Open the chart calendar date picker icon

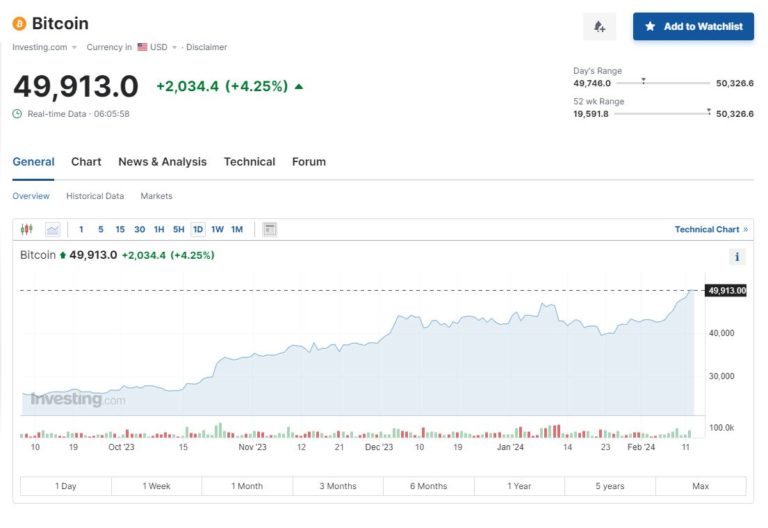coord(269,229)
